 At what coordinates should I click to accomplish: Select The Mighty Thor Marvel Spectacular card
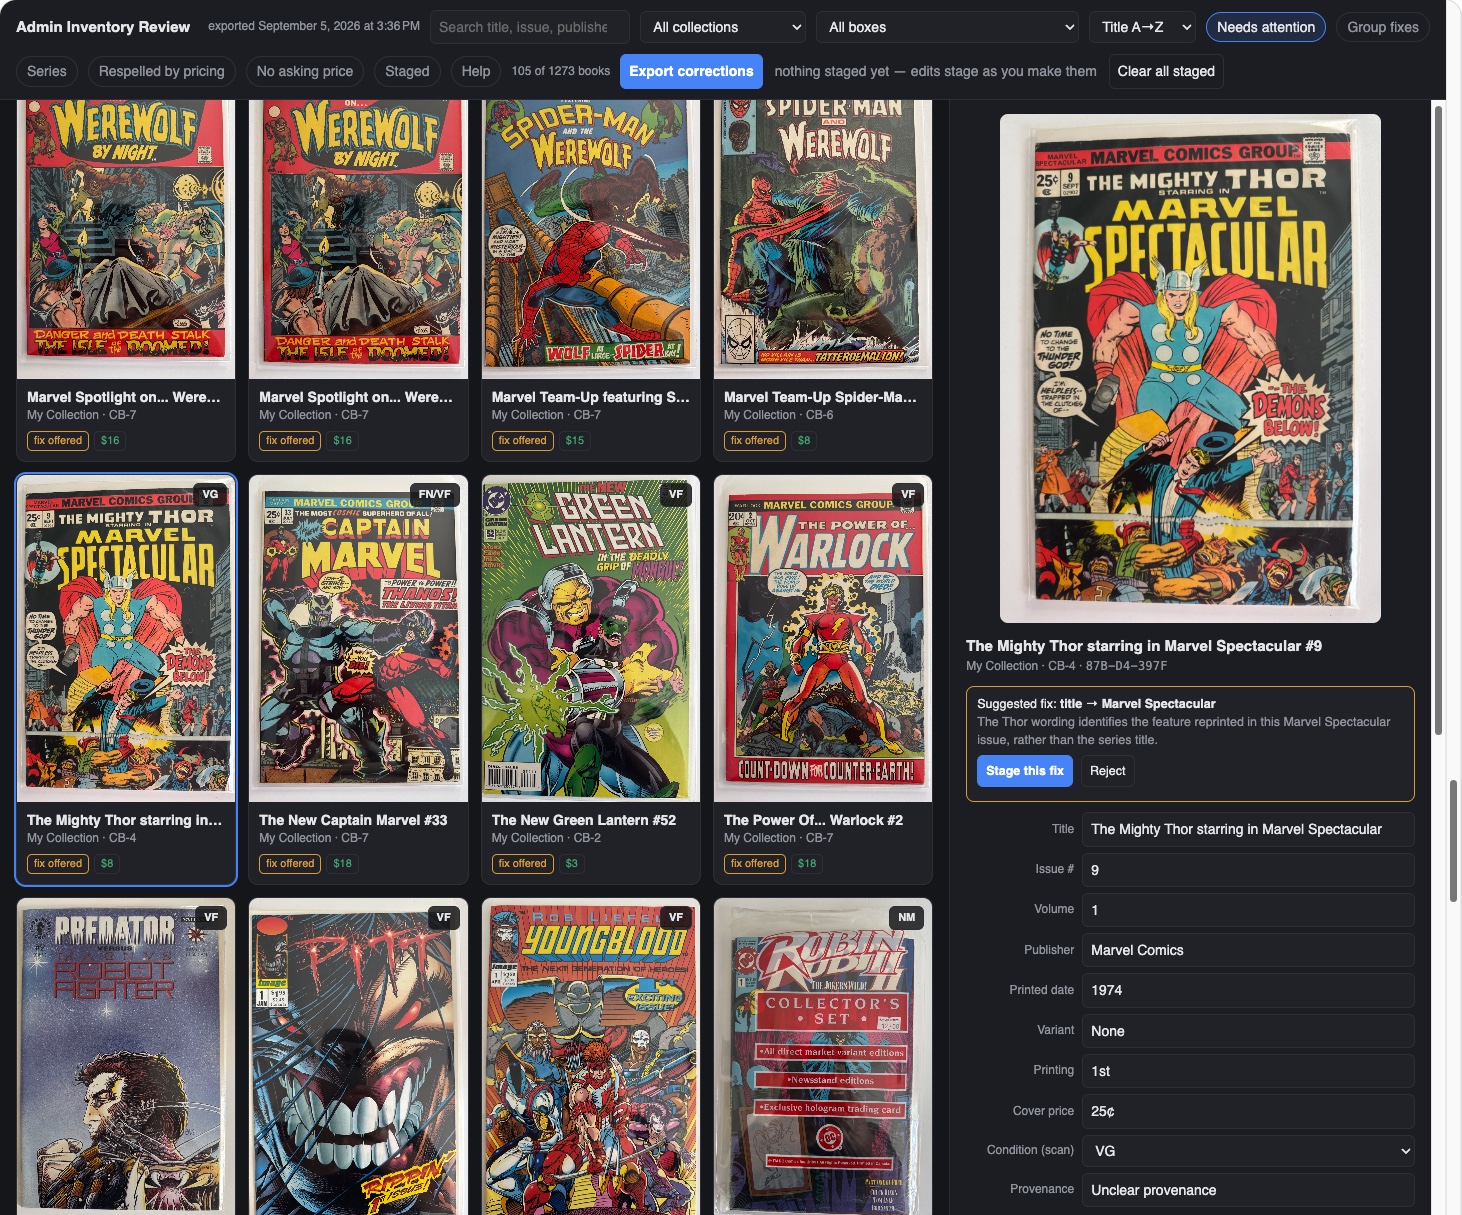click(126, 680)
